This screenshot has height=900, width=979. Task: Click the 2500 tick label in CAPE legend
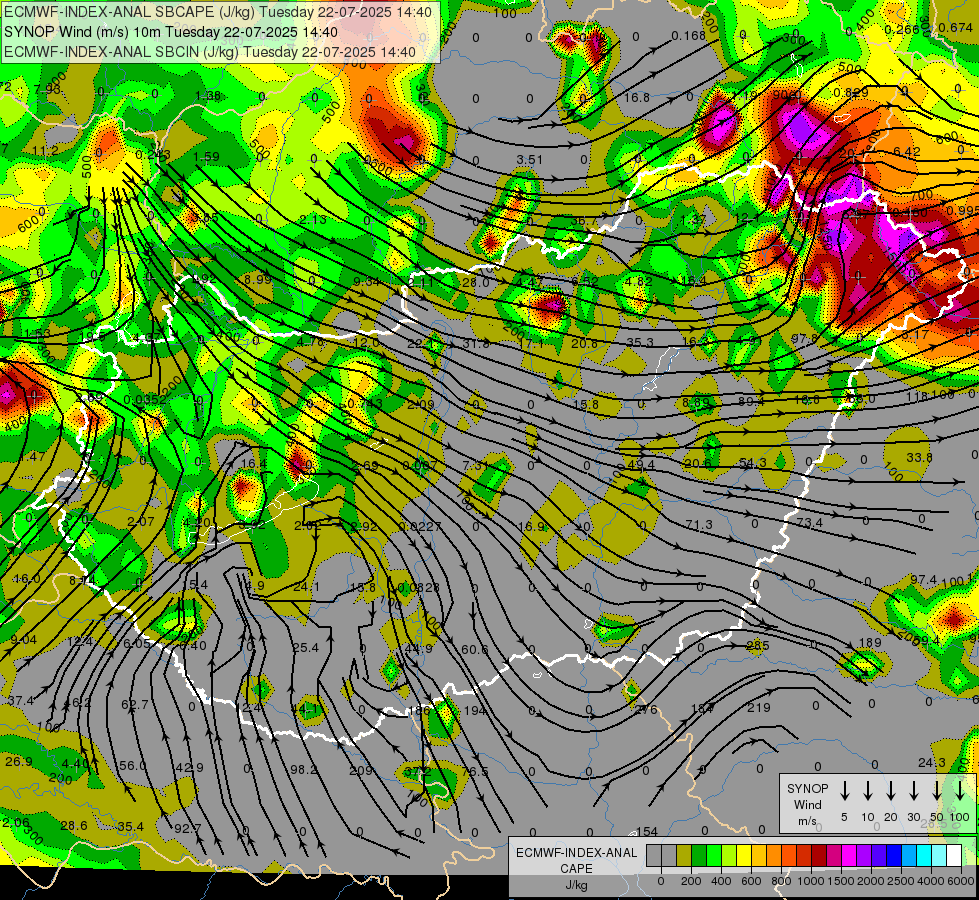coord(901,881)
